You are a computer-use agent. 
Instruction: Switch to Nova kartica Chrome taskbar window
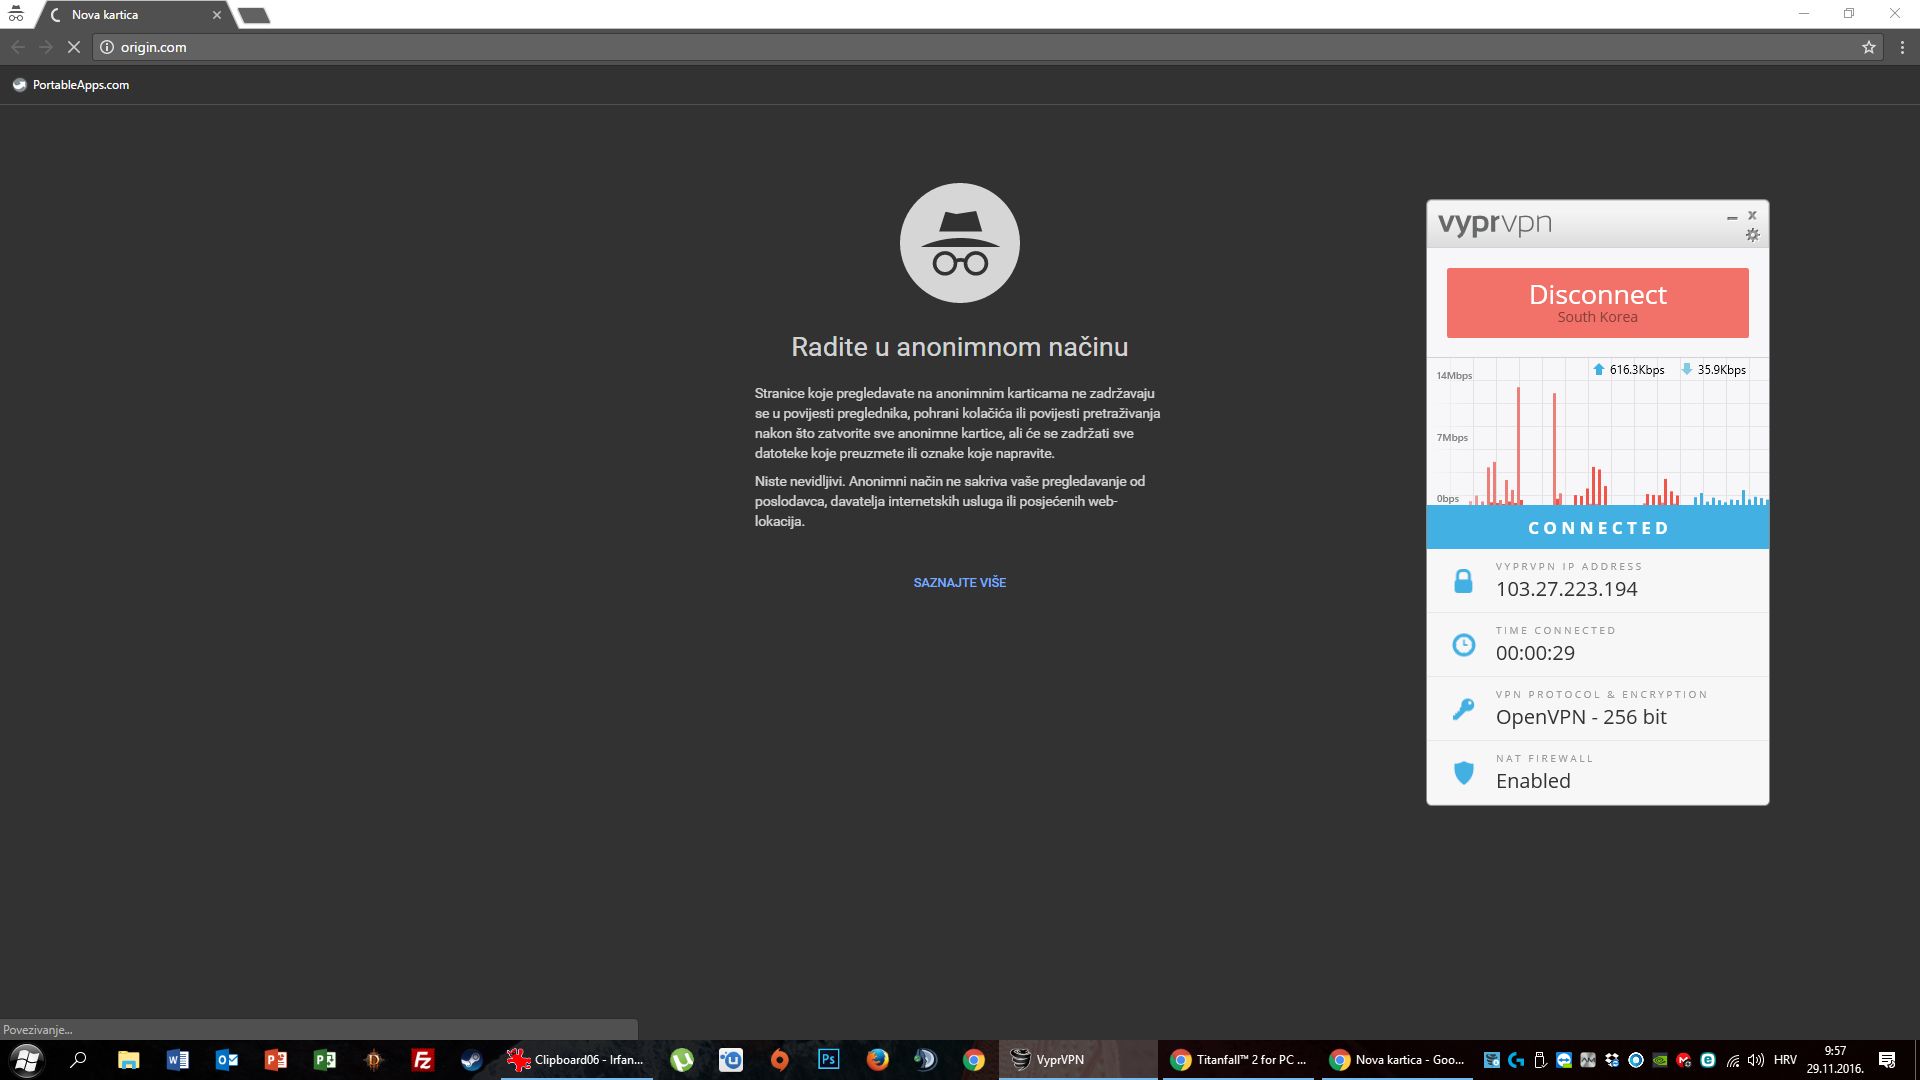pyautogui.click(x=1399, y=1060)
